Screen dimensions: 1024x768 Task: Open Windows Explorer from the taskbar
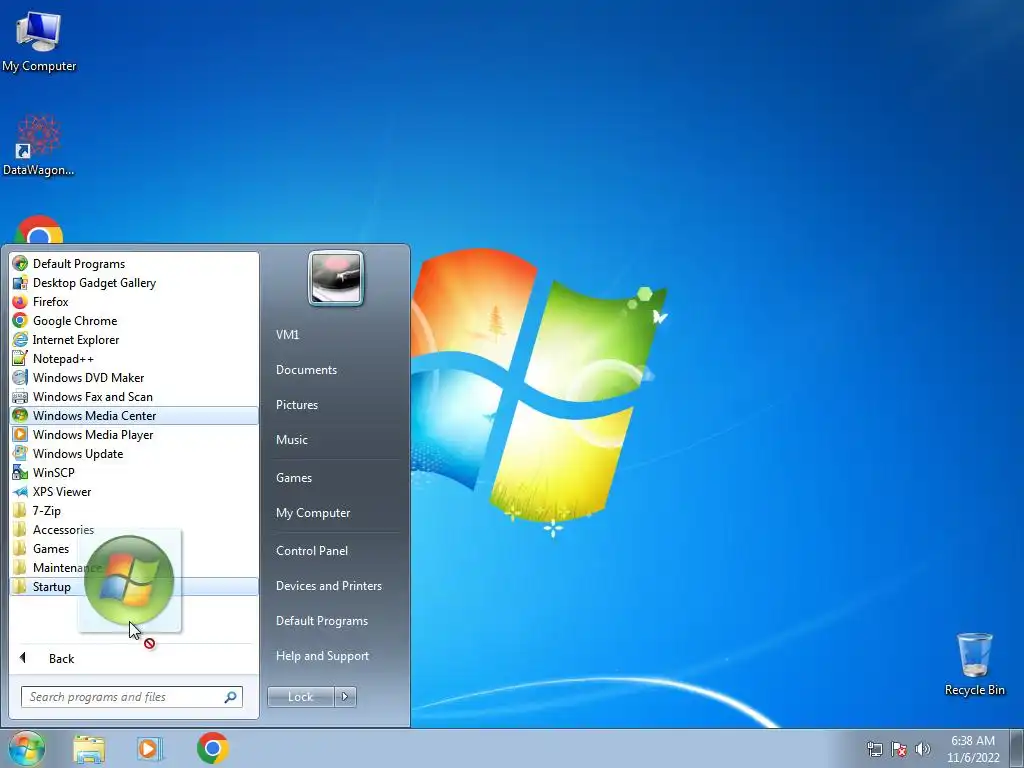tap(89, 749)
